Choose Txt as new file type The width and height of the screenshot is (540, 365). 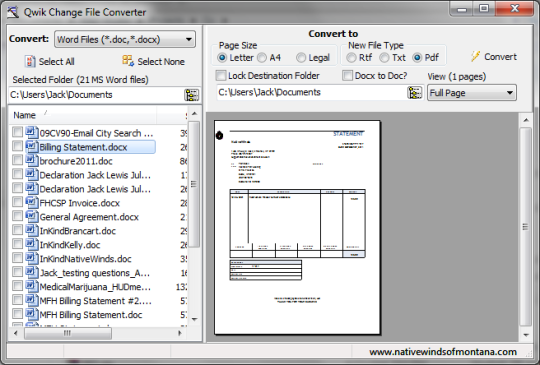point(384,58)
